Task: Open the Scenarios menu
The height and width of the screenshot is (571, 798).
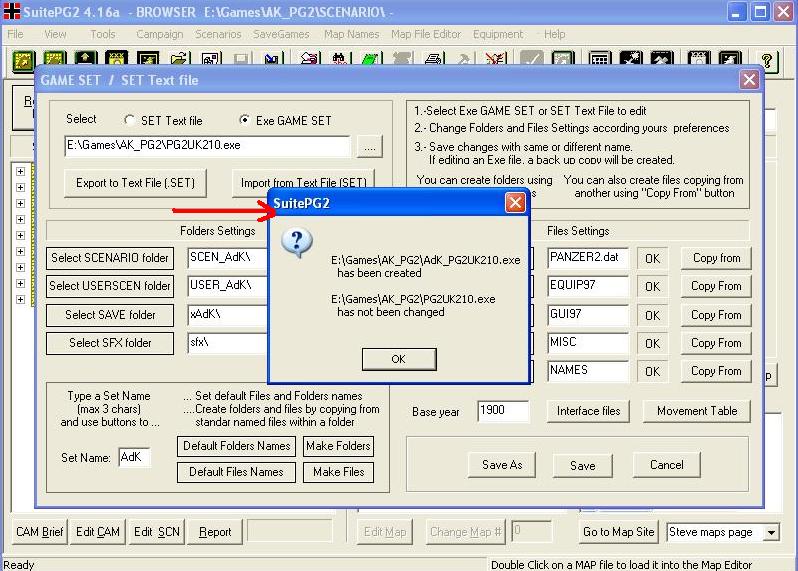Action: click(218, 34)
